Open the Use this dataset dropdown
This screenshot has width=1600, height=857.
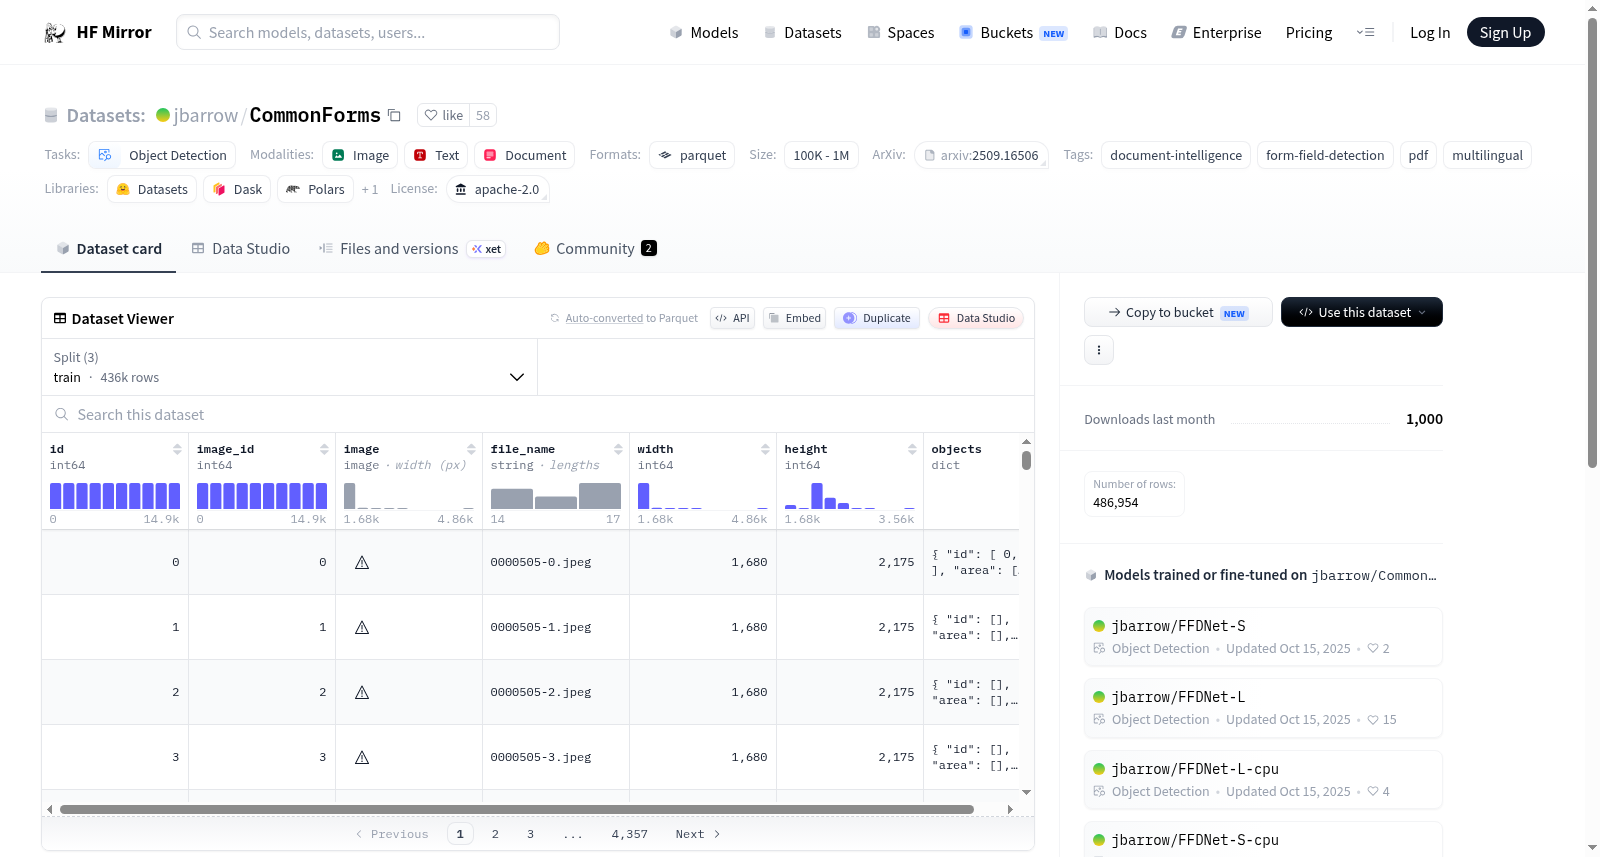[1362, 312]
